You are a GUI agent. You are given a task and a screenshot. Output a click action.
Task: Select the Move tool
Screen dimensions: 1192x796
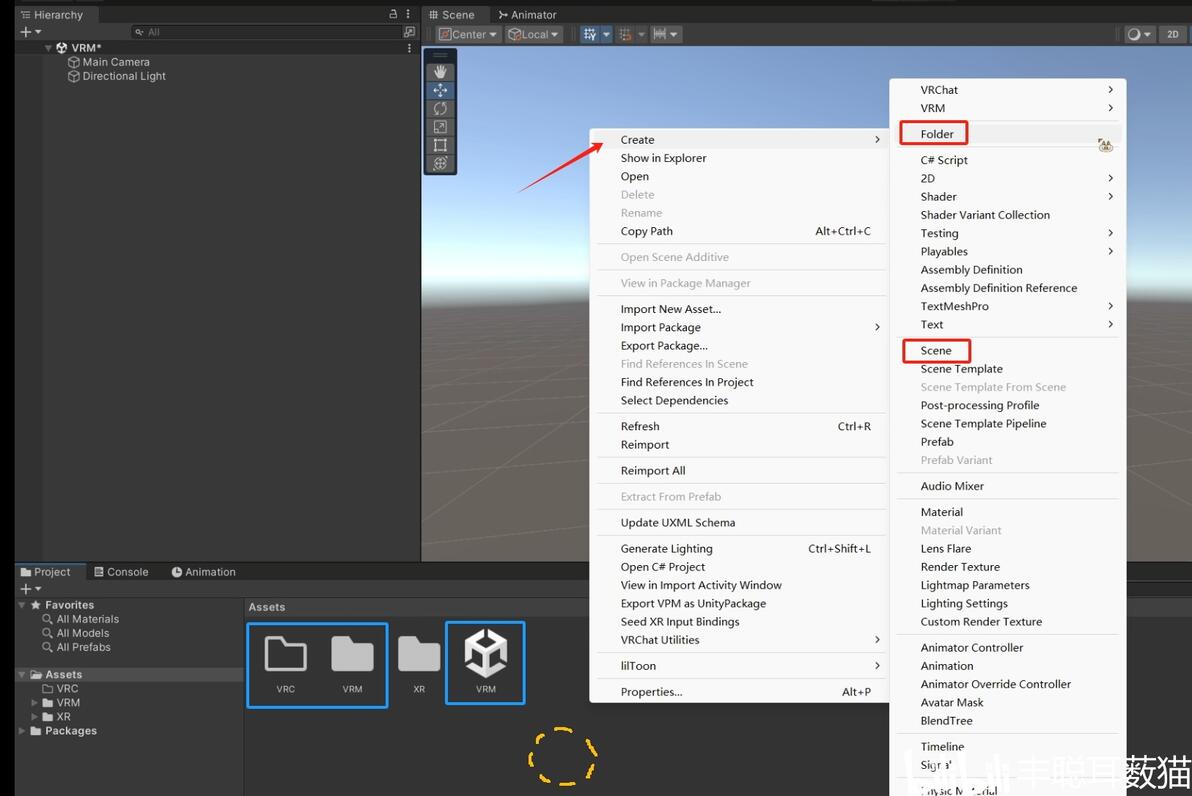[440, 90]
